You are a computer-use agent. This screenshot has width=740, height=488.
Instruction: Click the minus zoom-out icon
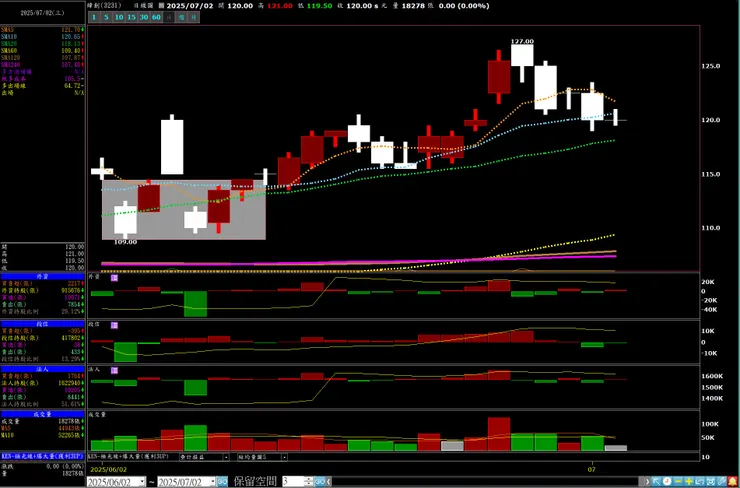(x=678, y=482)
